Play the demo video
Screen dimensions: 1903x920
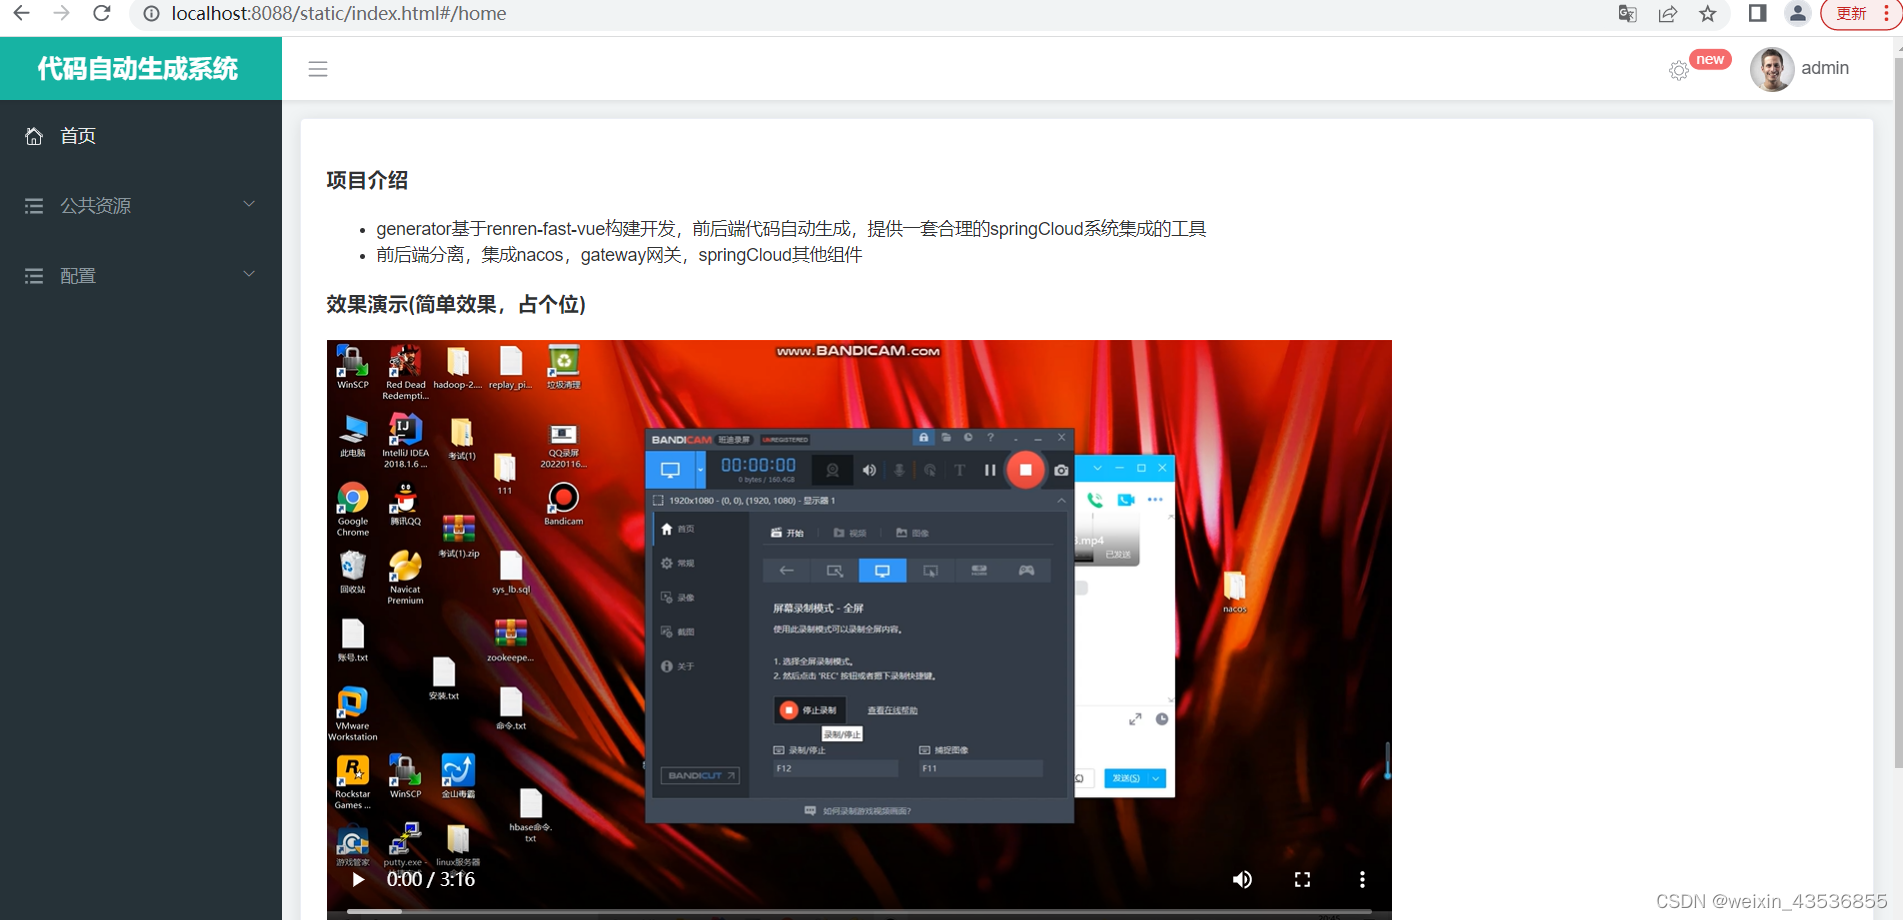(357, 880)
